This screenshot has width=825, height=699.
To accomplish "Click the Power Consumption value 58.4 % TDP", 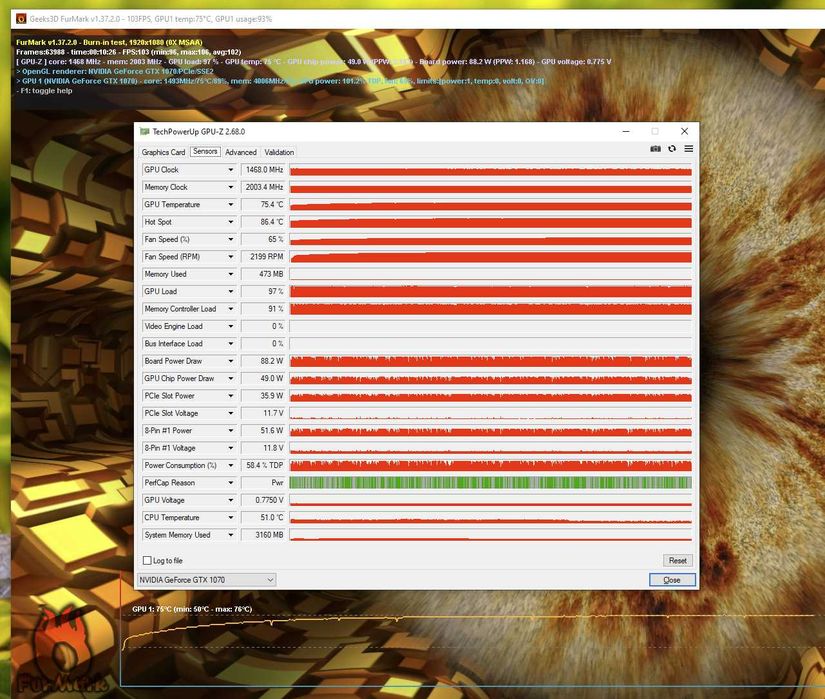I will (263, 465).
